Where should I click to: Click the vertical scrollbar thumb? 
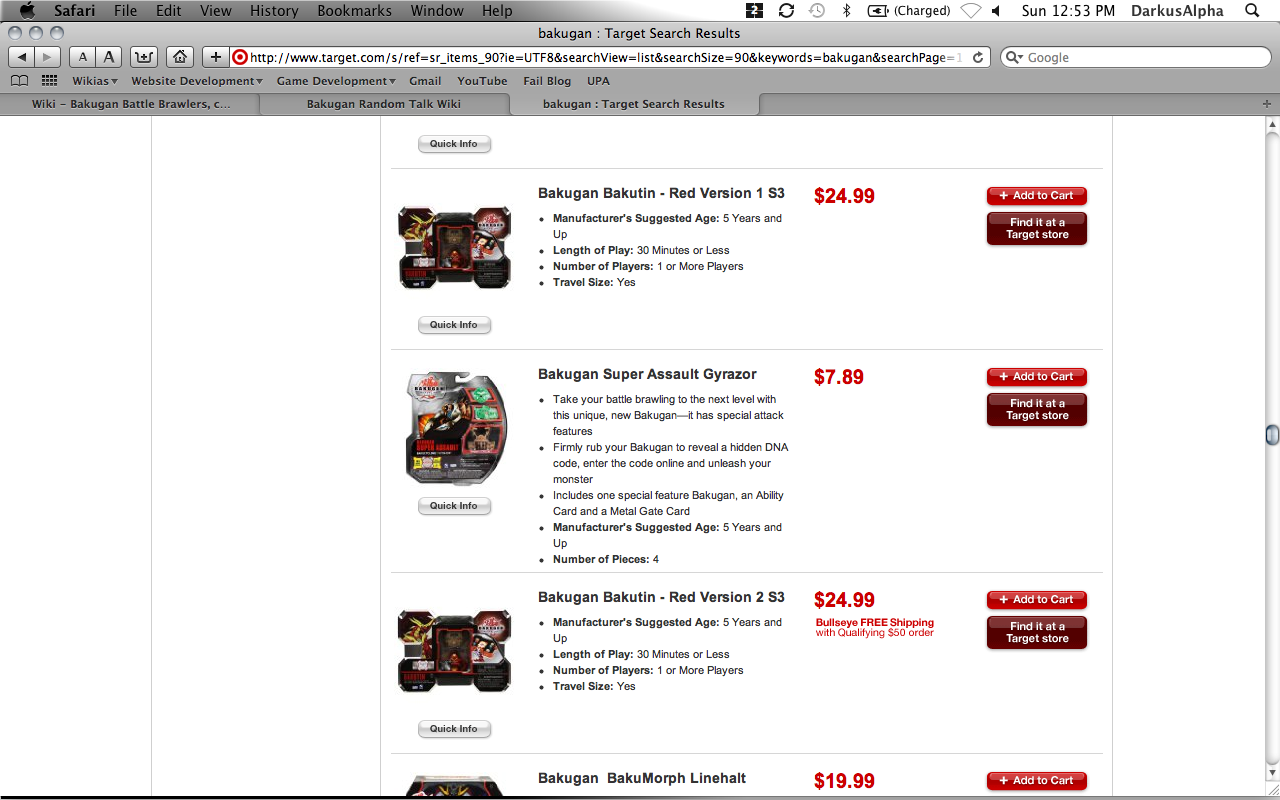pyautogui.click(x=1272, y=434)
